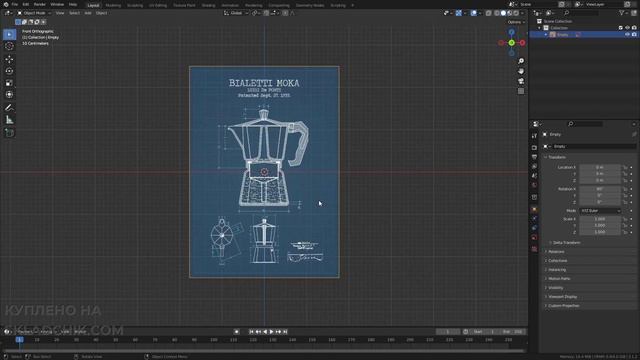Click the Scale X value field
Image resolution: width=640 pixels, height=360 pixels.
pyautogui.click(x=600, y=219)
